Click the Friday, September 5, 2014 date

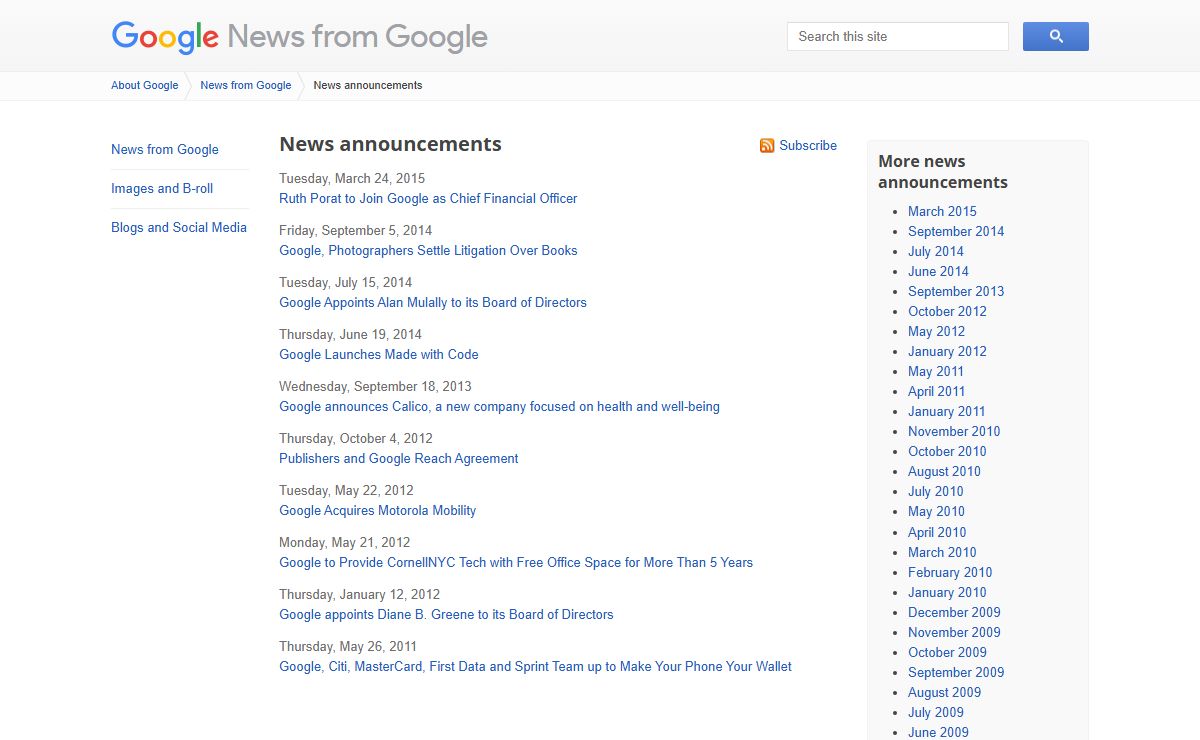[356, 230]
